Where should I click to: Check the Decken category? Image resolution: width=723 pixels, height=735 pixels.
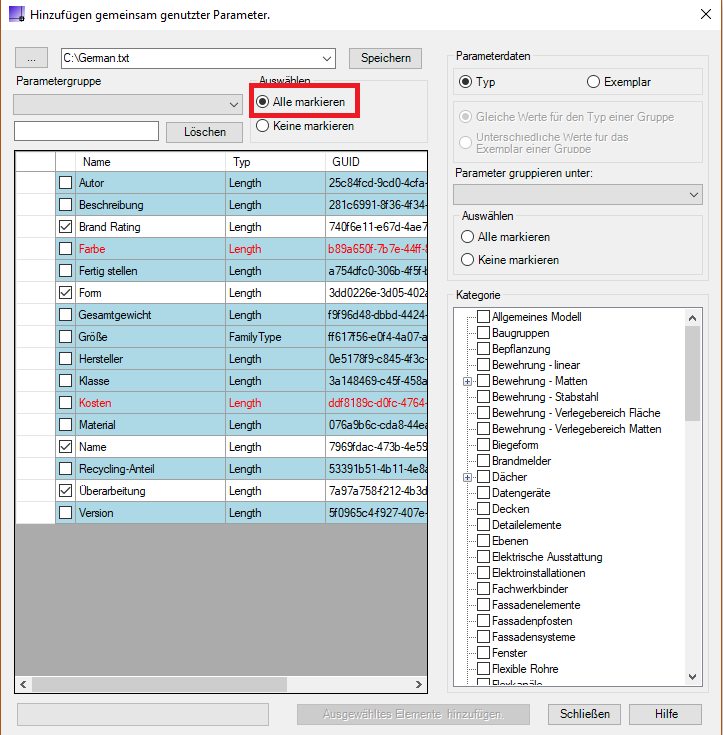pyautogui.click(x=483, y=509)
